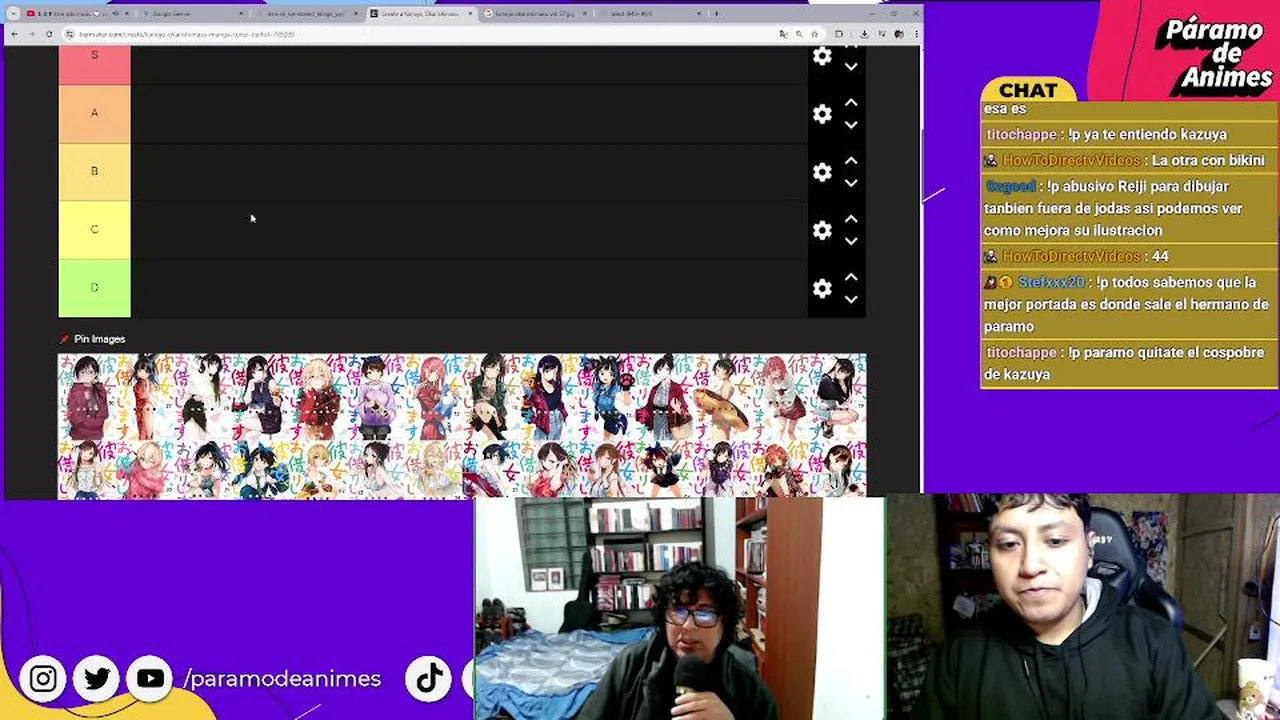The image size is (1280, 720).
Task: Pick cover with blonde girl in red jacket
Action: [x=318, y=397]
